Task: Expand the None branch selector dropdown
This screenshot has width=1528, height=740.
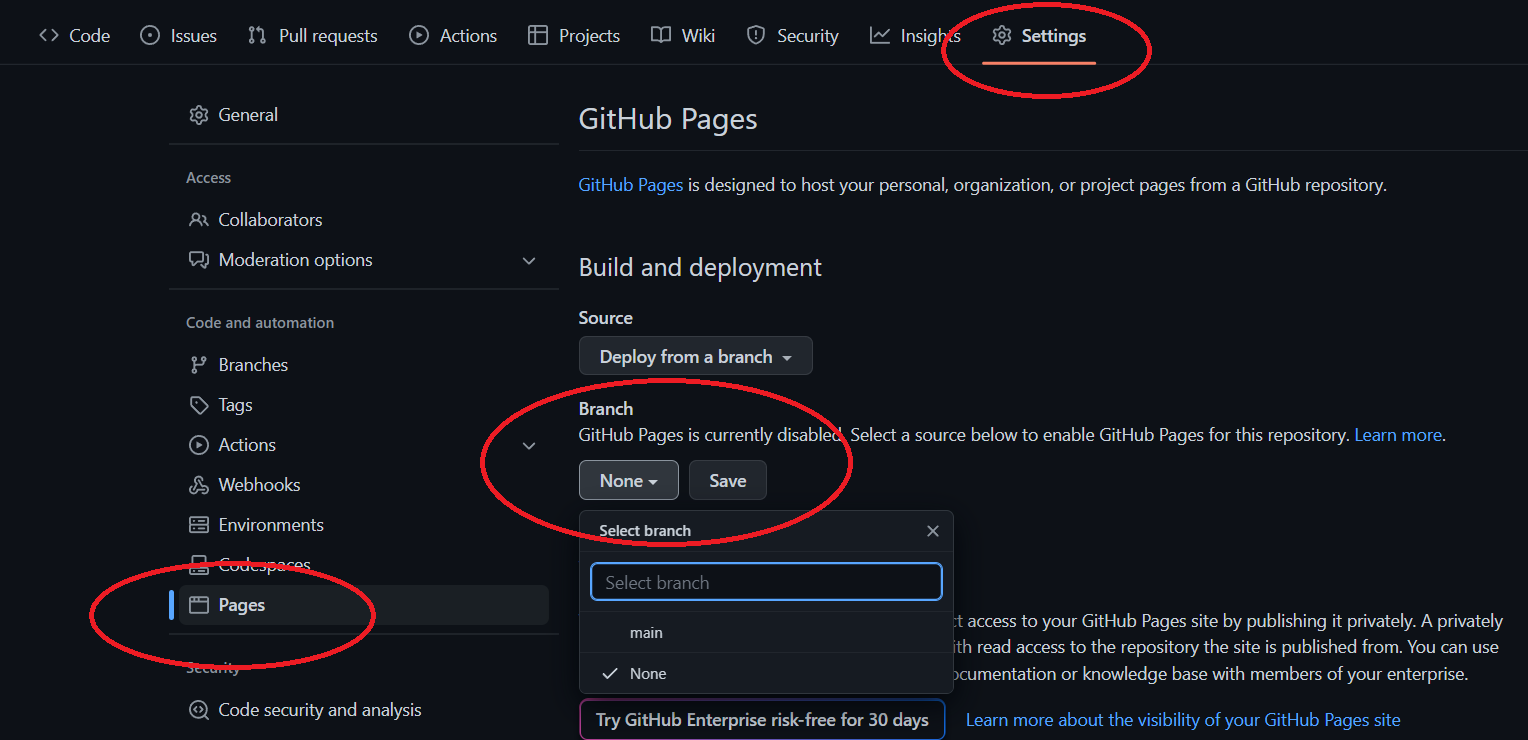Action: click(x=628, y=480)
